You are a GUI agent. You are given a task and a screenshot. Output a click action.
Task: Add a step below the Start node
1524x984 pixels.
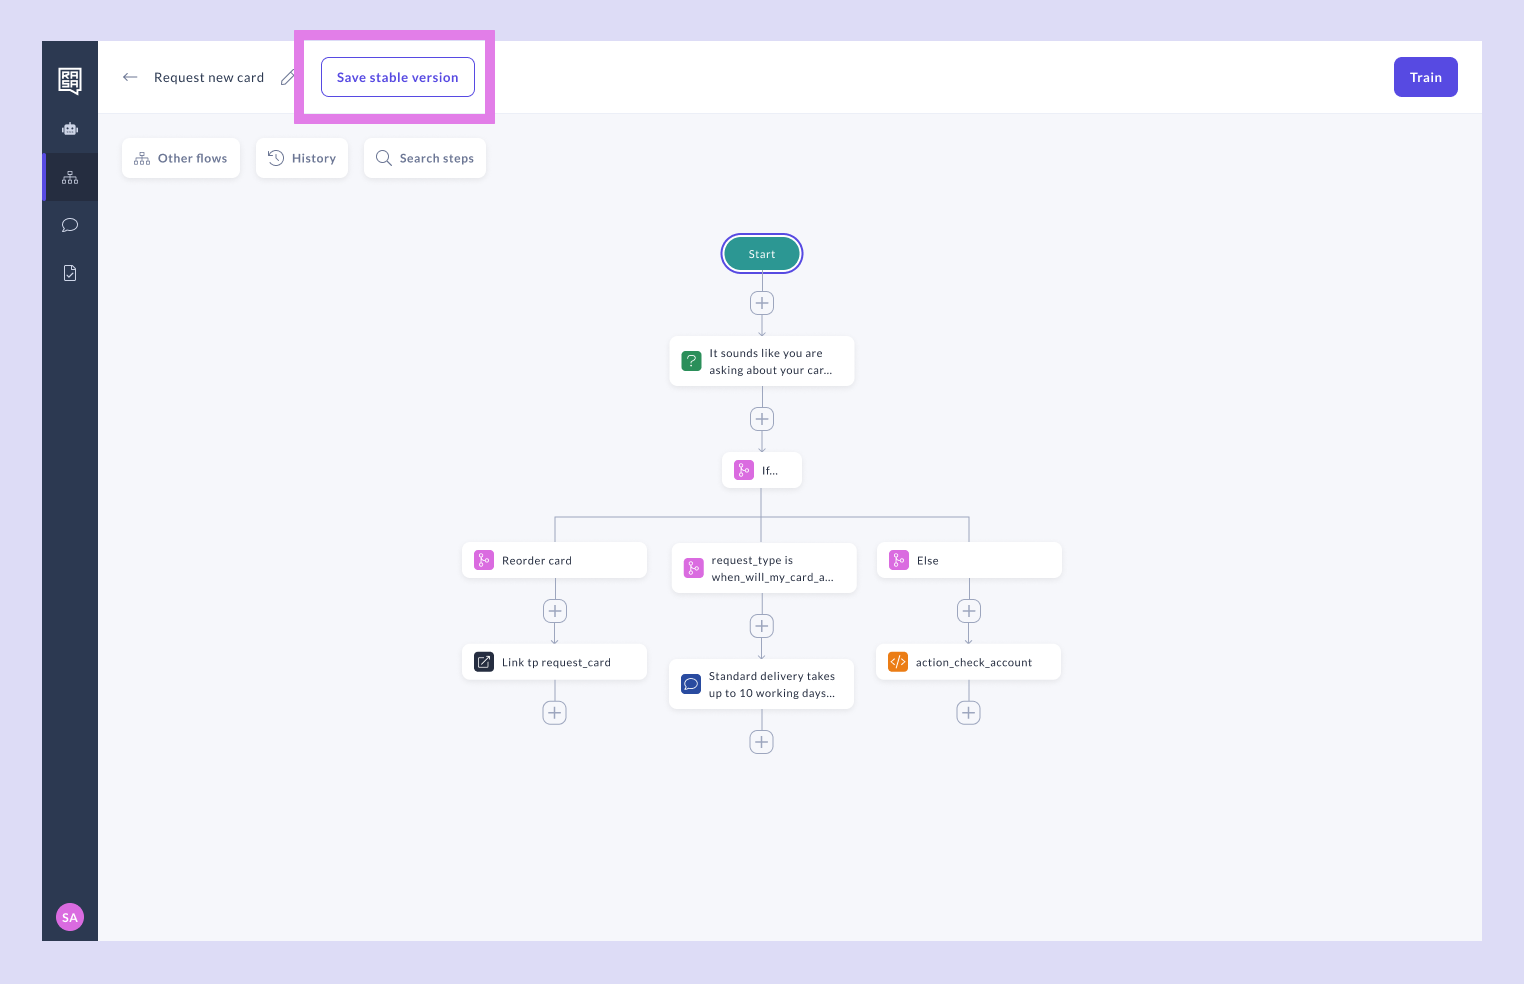pyautogui.click(x=762, y=303)
